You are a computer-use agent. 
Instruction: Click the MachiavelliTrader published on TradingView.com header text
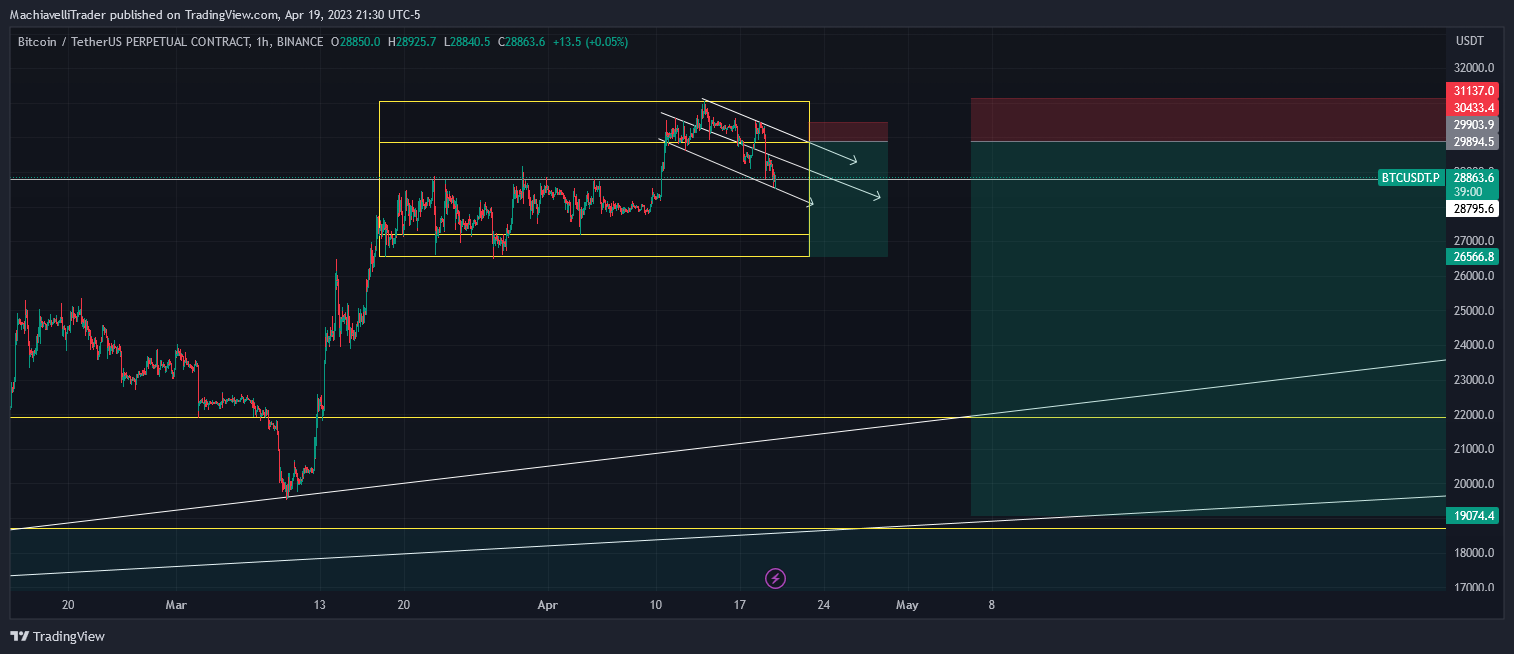coord(215,15)
